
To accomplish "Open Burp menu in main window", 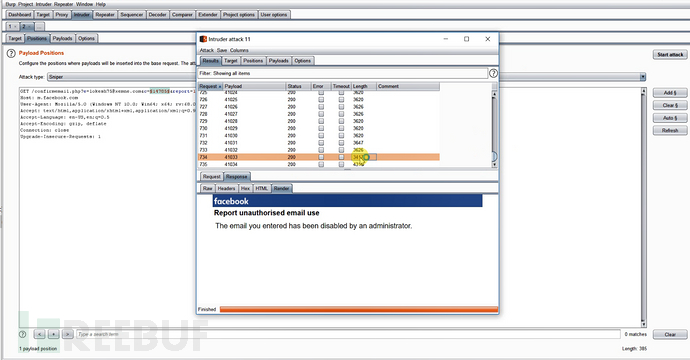I will tap(10, 4).
